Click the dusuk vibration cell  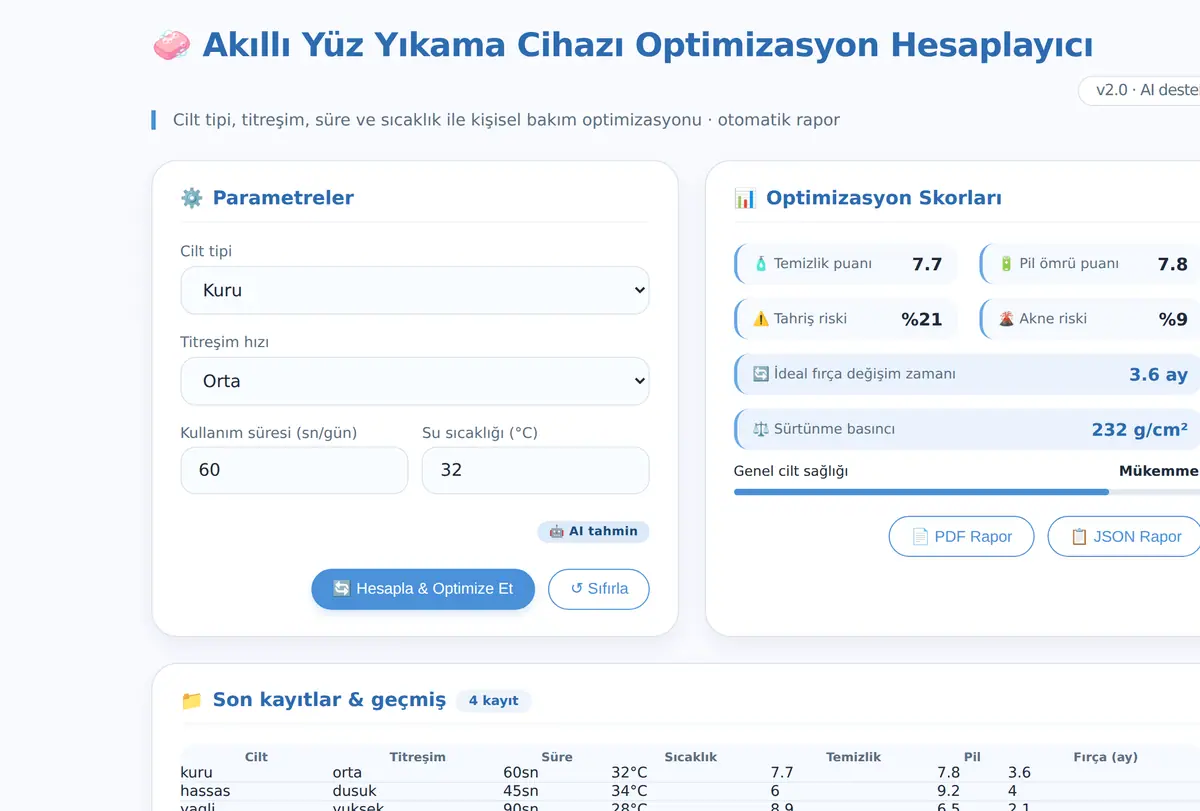coord(354,791)
